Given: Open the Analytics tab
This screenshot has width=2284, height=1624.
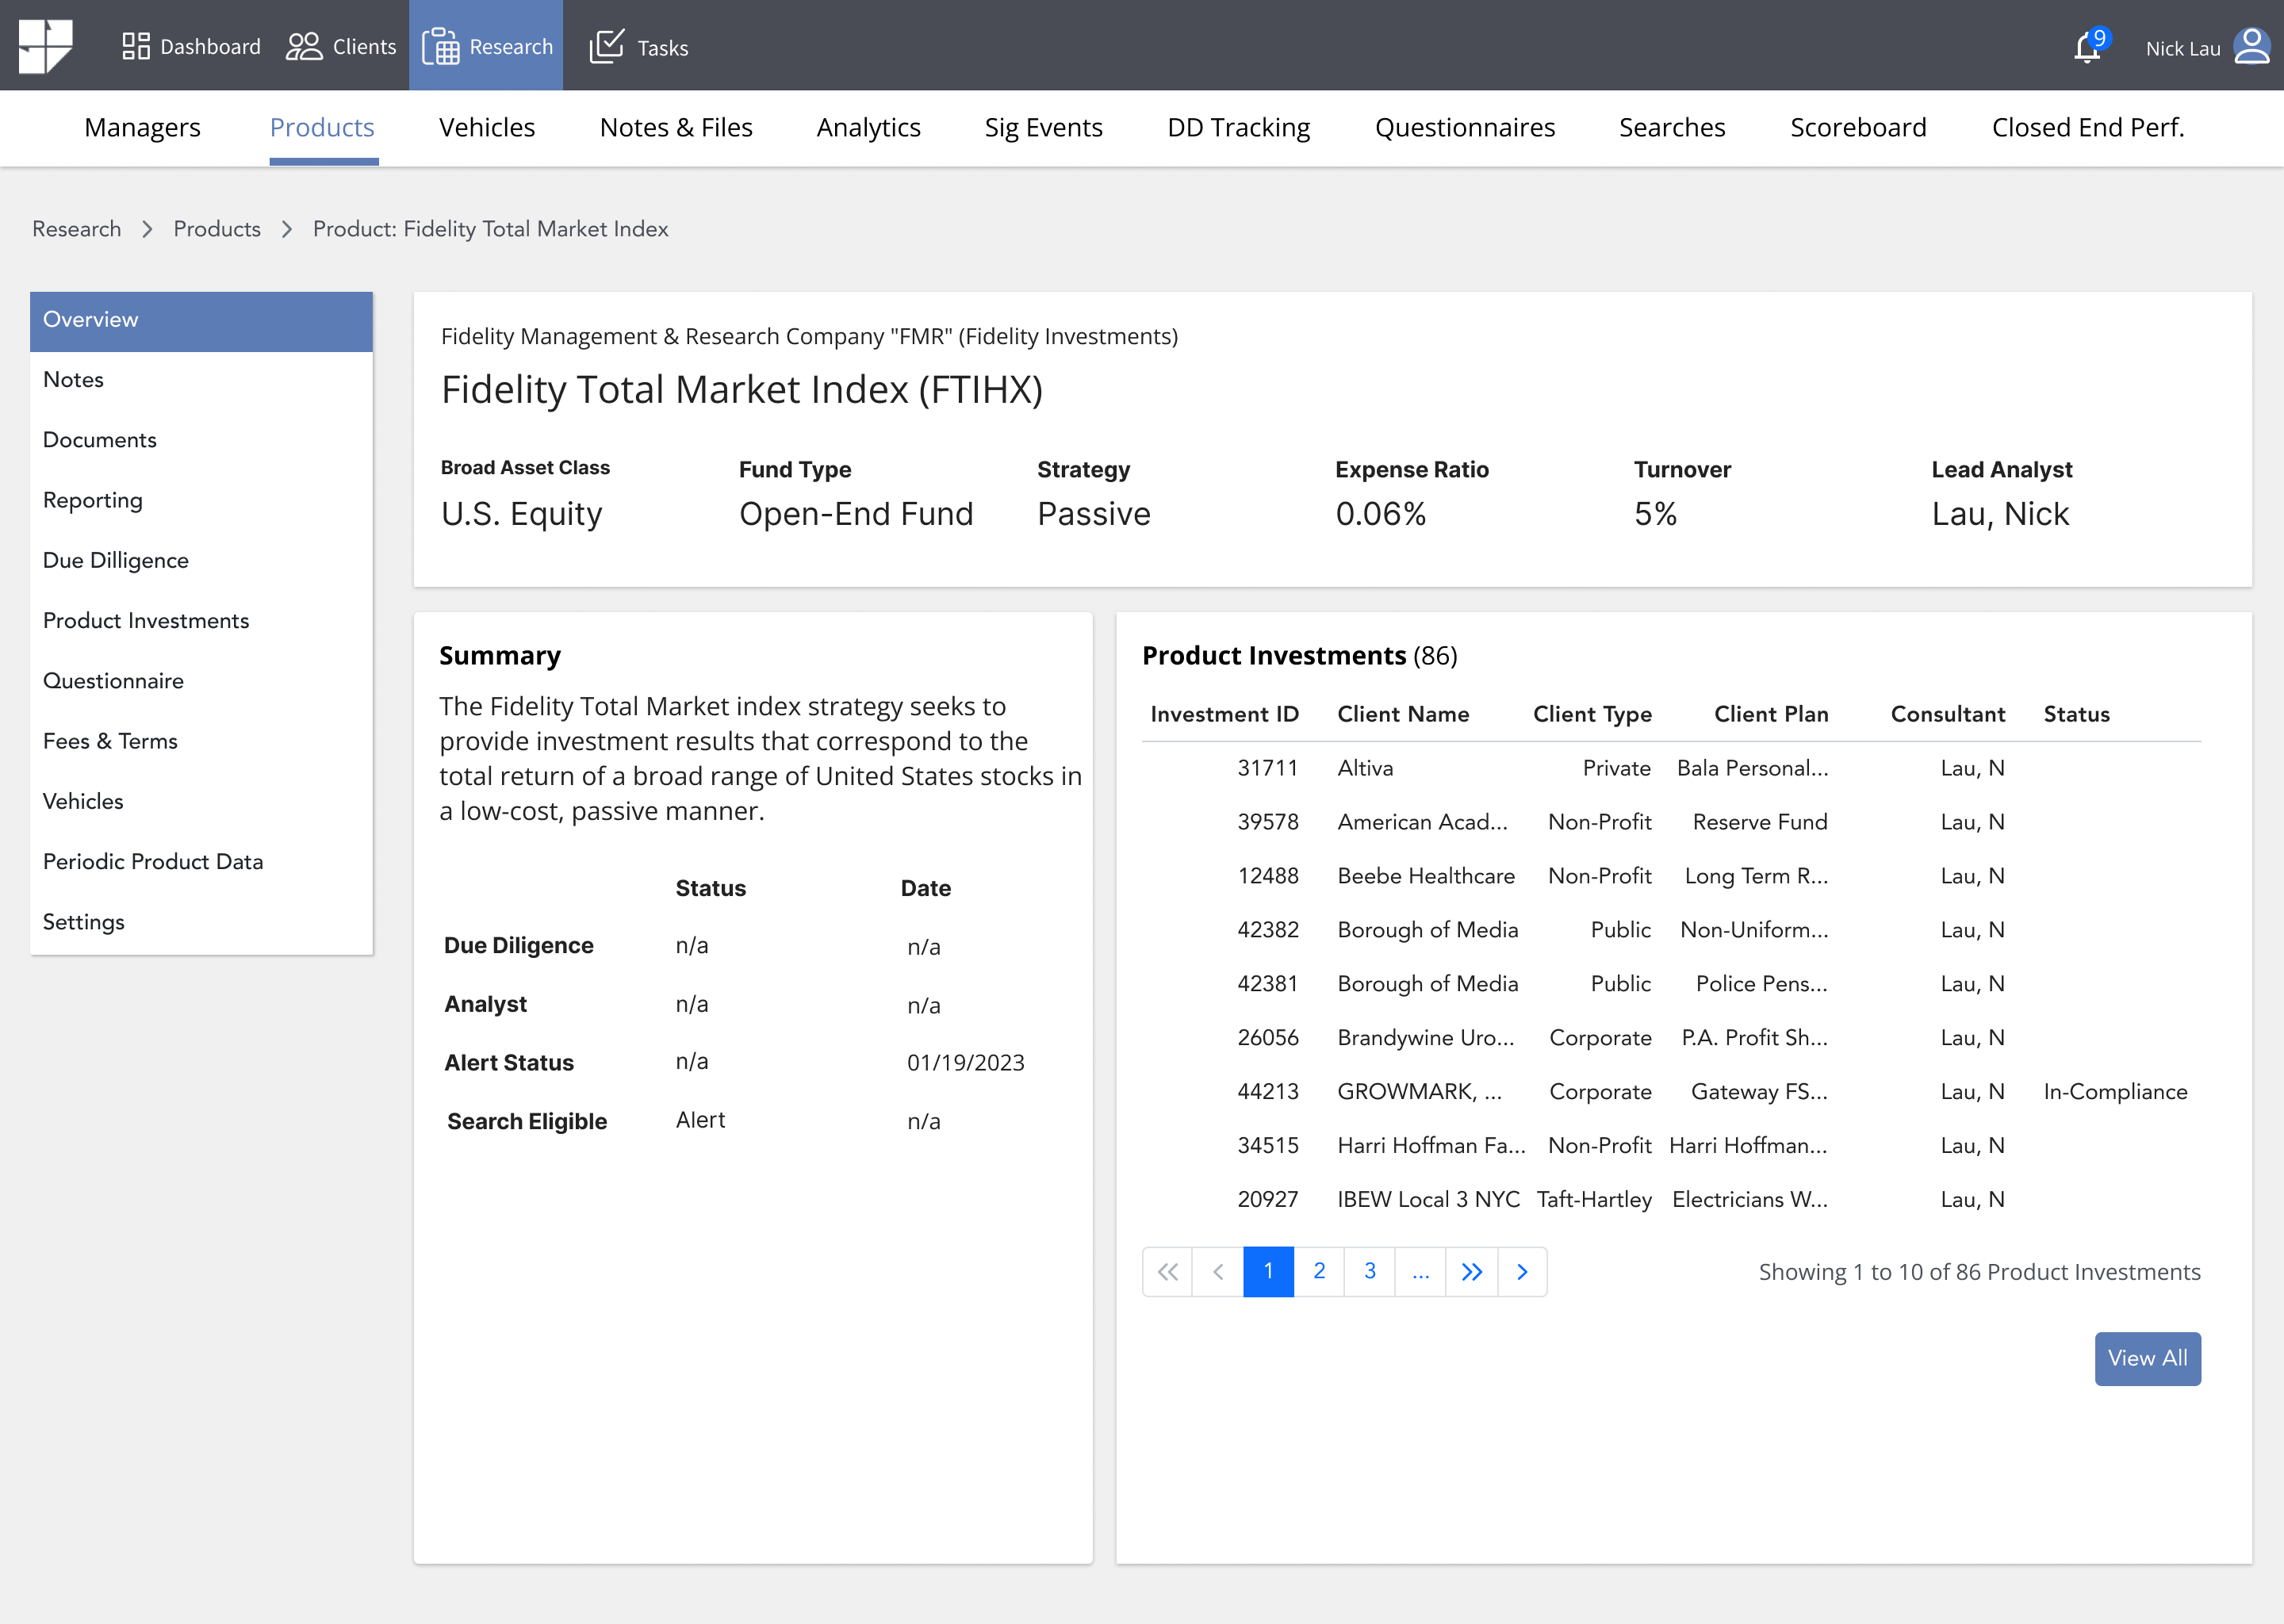Looking at the screenshot, I should click(x=868, y=127).
